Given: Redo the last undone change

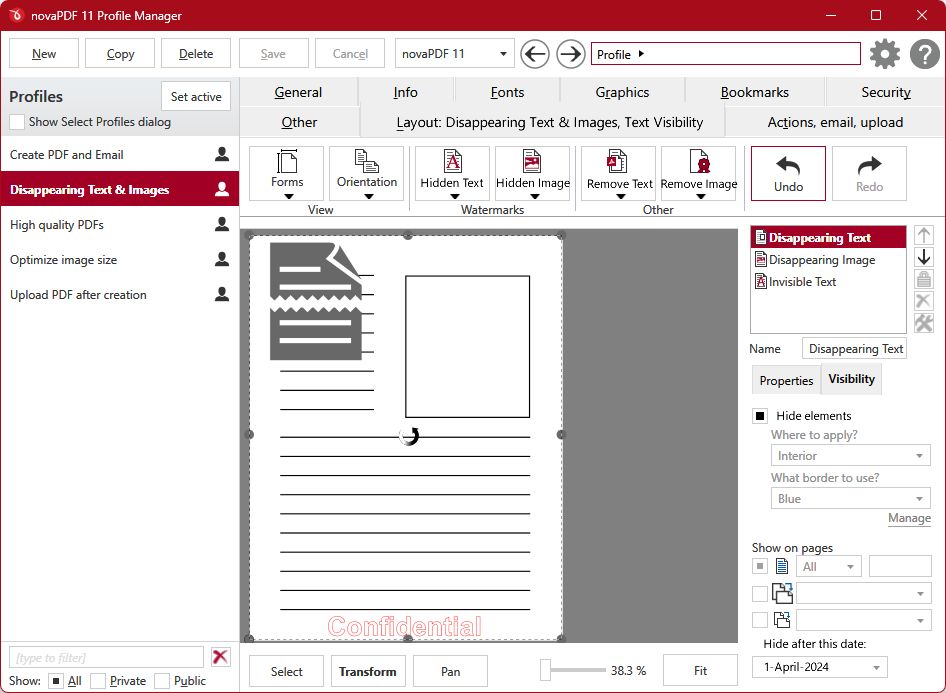Looking at the screenshot, I should click(869, 173).
